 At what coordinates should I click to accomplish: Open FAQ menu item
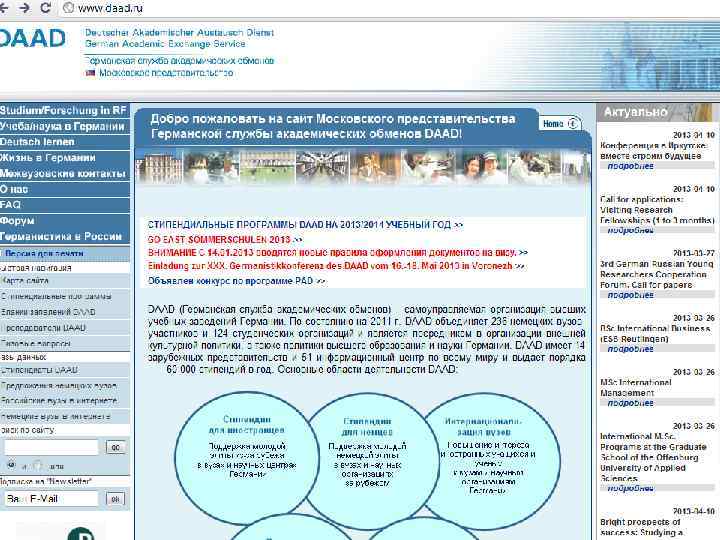(64, 205)
